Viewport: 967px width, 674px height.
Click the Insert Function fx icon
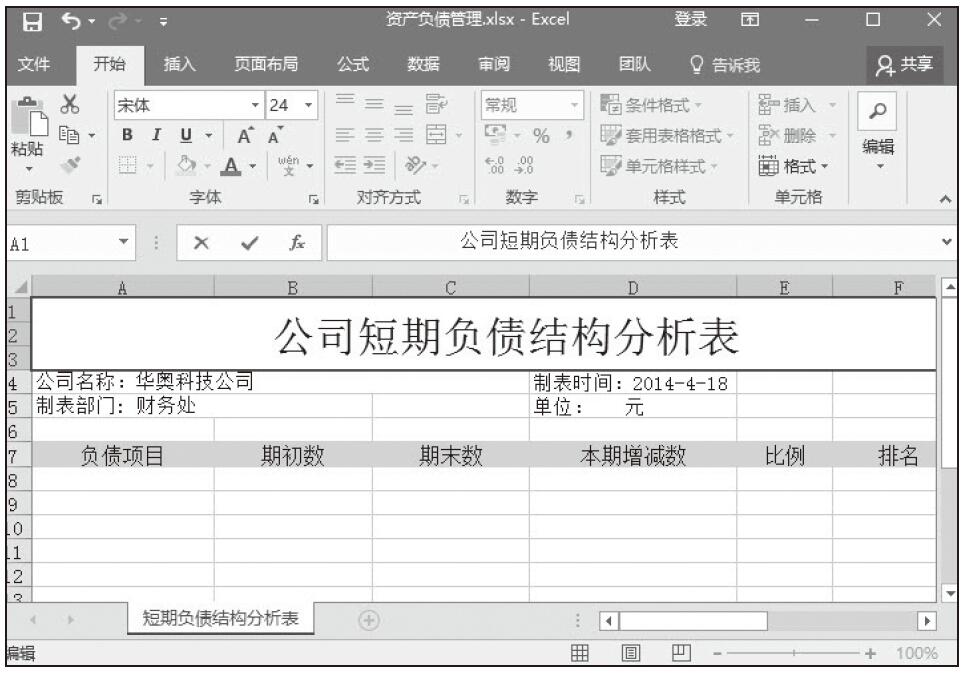point(298,241)
